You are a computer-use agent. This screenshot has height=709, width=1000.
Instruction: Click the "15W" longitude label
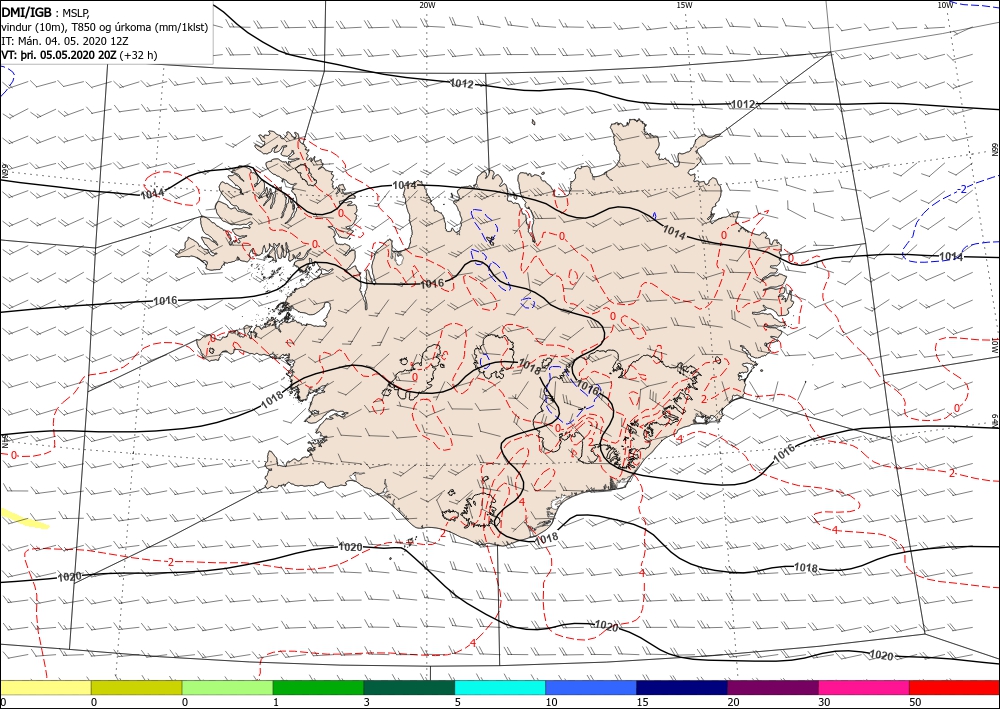click(684, 5)
